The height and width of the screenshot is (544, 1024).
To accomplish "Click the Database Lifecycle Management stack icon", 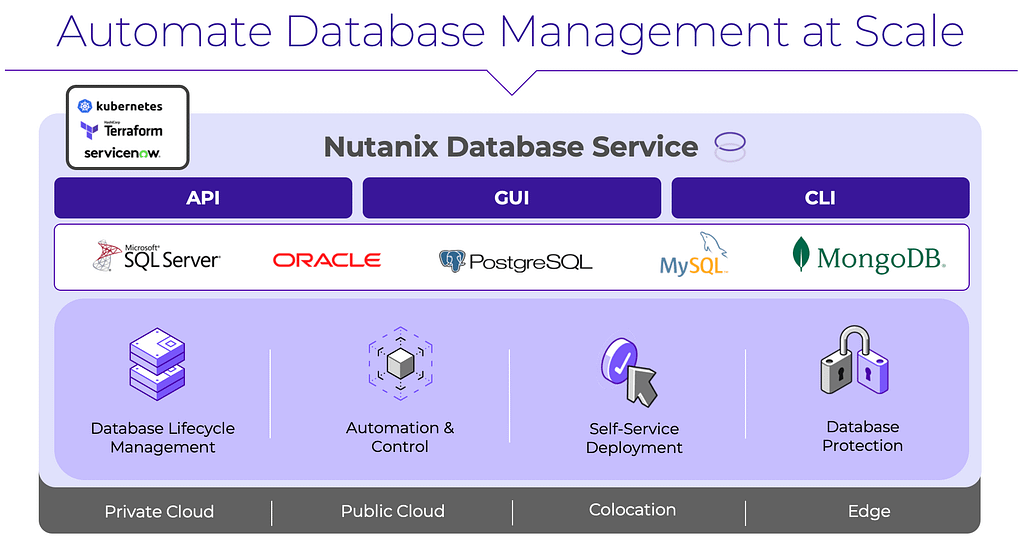I will coord(157,364).
